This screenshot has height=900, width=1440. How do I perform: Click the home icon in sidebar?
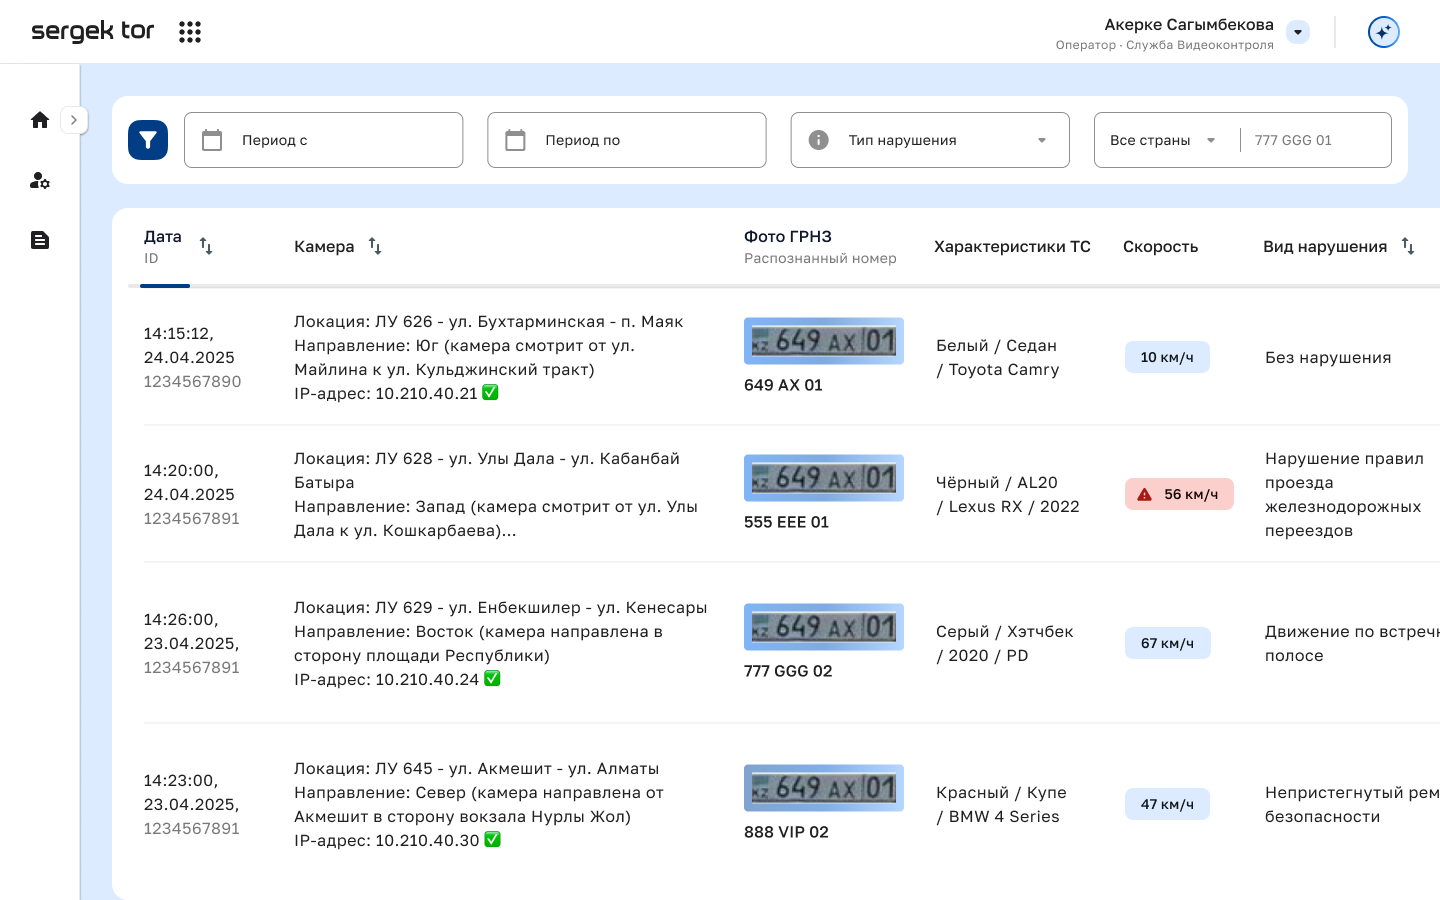(40, 120)
